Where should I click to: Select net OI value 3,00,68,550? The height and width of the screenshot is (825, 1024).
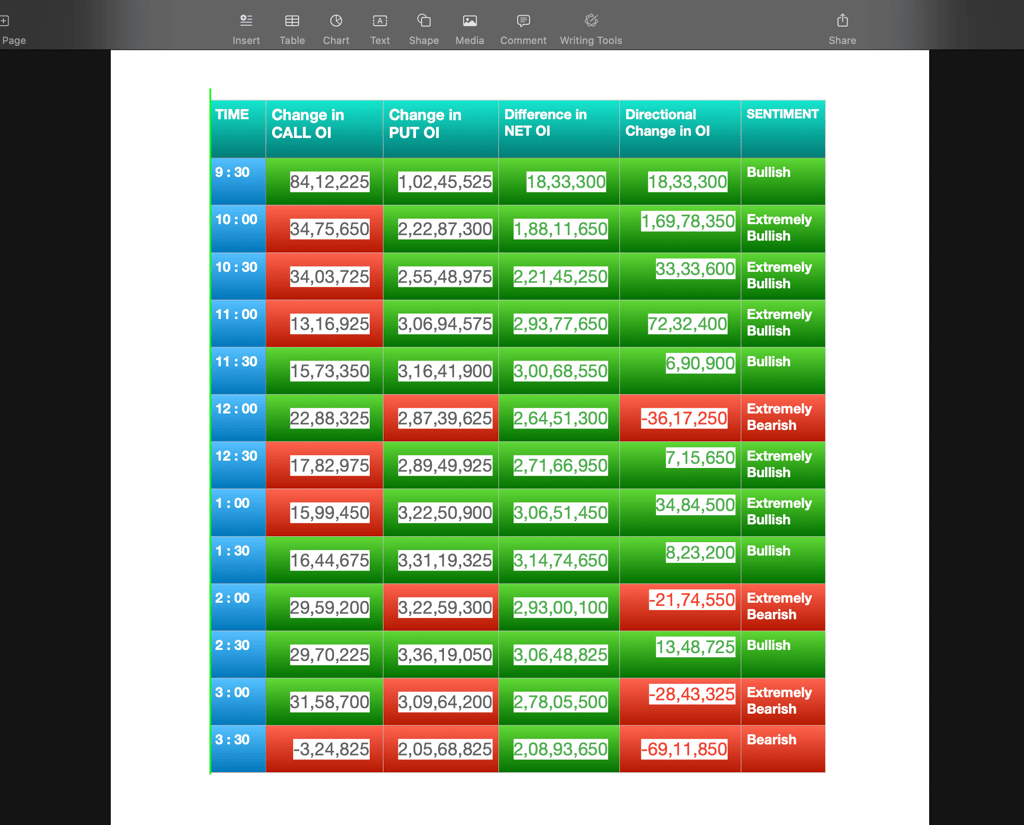[x=559, y=370]
